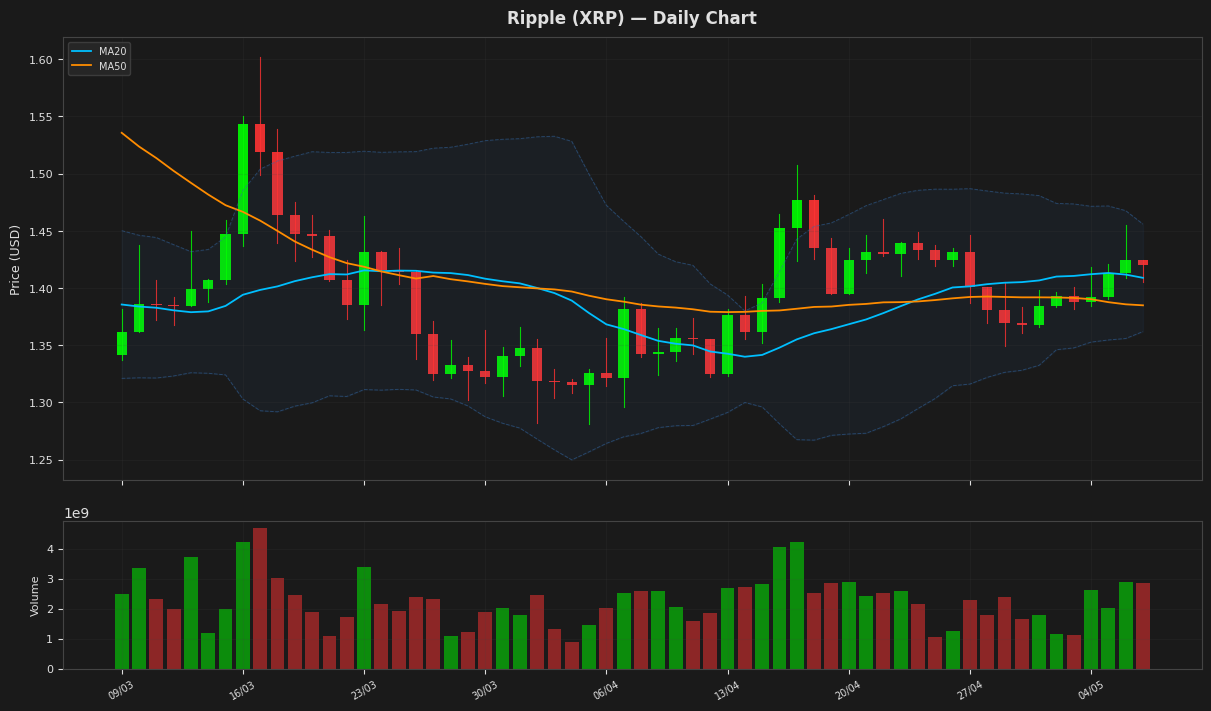Viewport: 1211px width, 711px height.
Task: Click the 04/05 date label
Action: (1090, 690)
